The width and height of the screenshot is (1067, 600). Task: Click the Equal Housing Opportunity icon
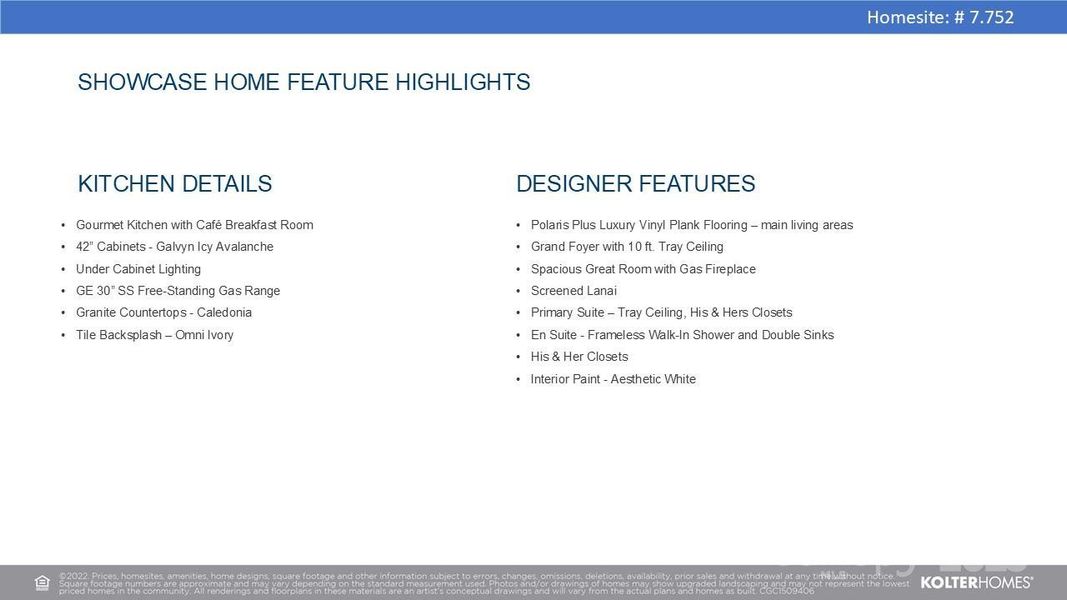coord(42,583)
